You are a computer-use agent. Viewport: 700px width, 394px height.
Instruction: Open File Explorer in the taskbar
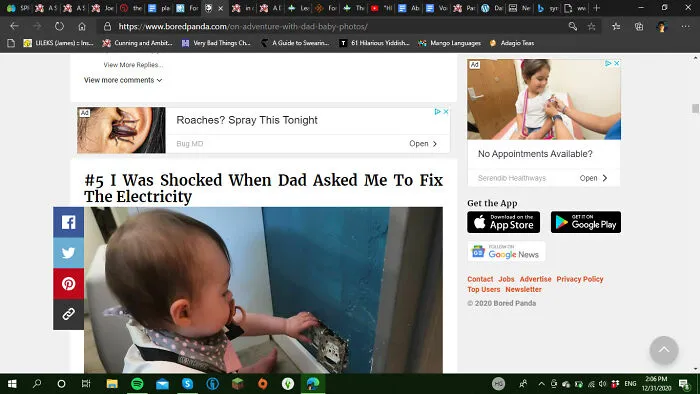click(x=112, y=384)
